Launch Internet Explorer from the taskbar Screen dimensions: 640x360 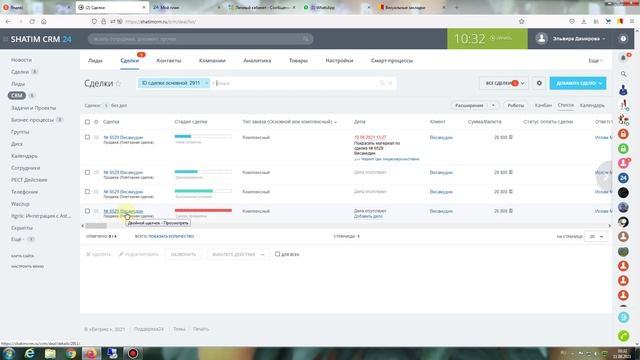tap(29, 353)
